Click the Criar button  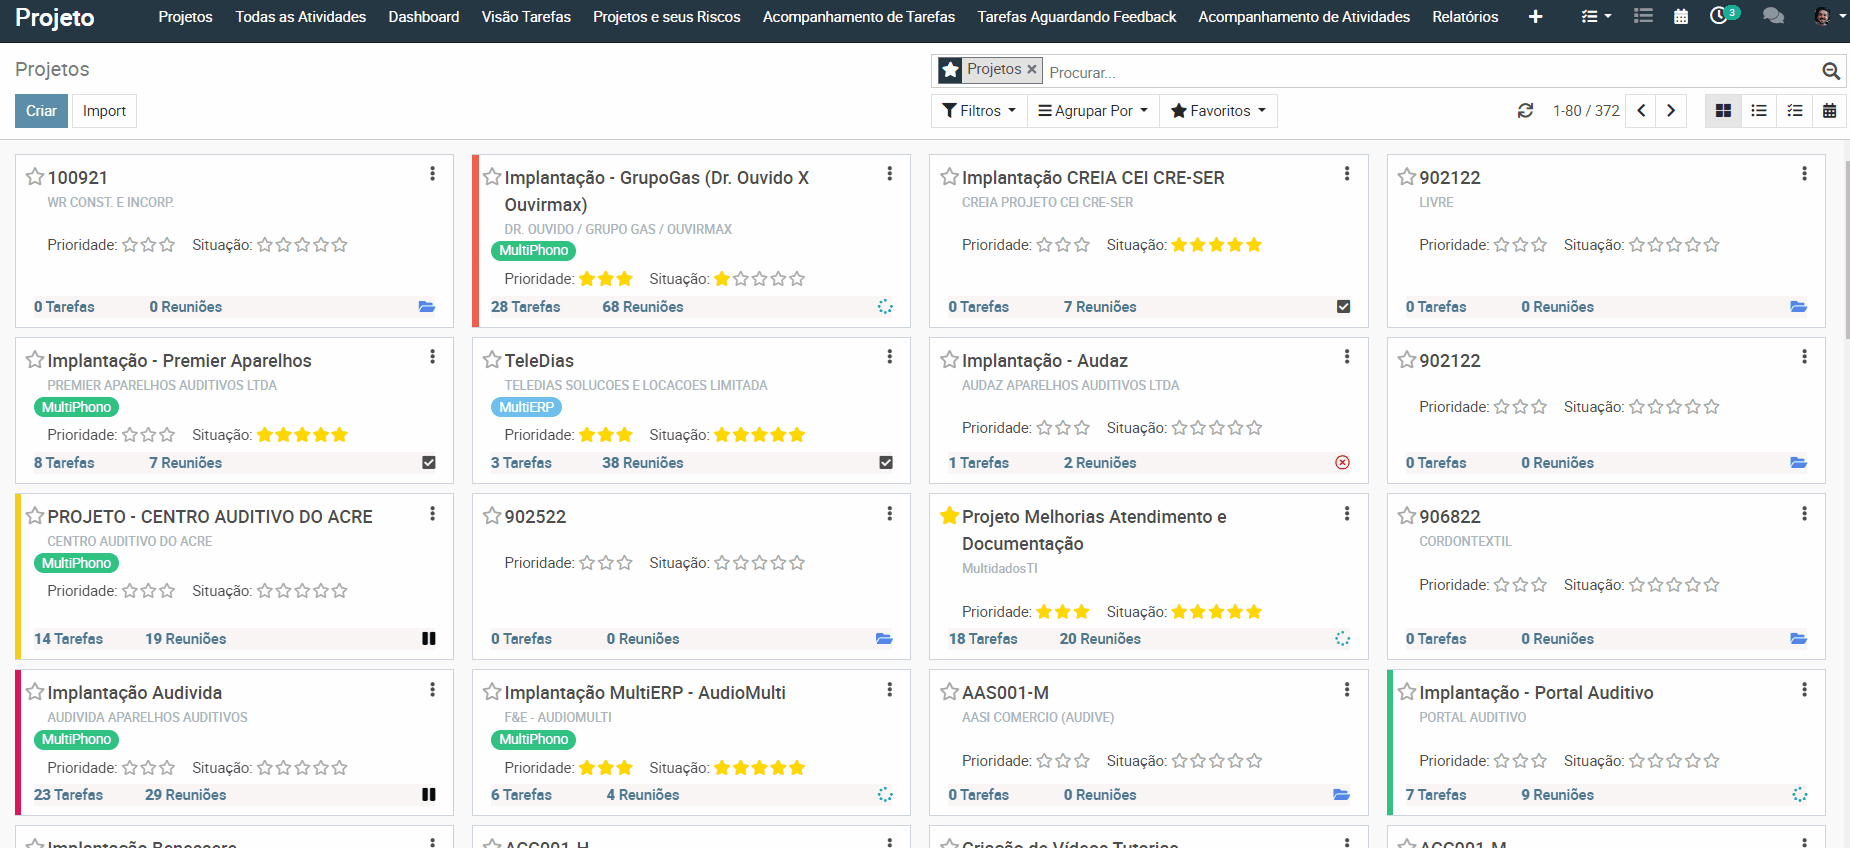tap(41, 111)
